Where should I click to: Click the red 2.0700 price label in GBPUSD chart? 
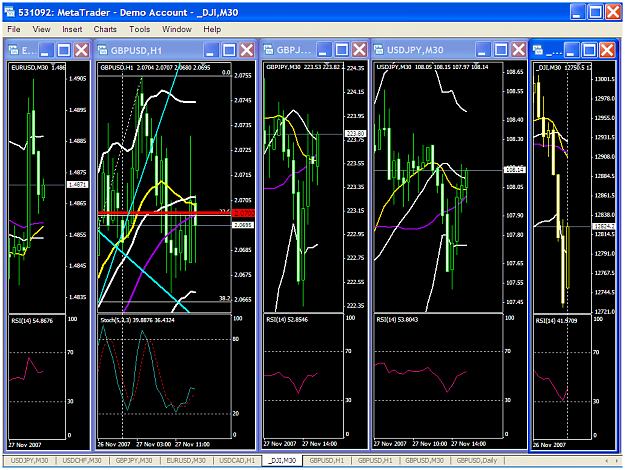click(x=243, y=213)
